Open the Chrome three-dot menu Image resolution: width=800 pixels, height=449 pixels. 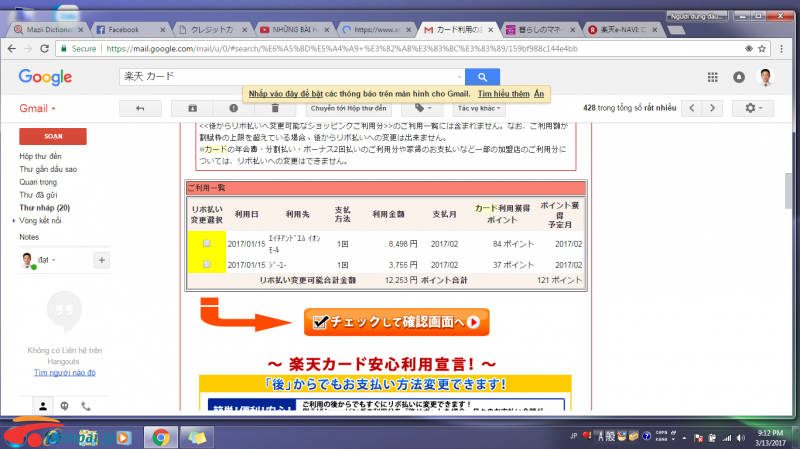(782, 49)
